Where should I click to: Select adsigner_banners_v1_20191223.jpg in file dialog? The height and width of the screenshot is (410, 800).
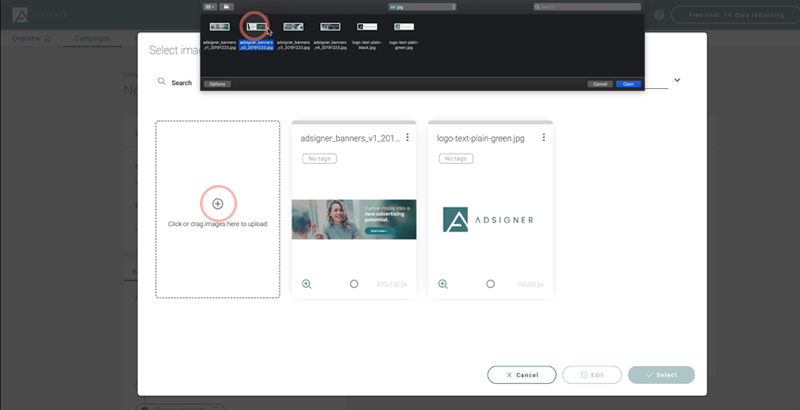coord(219,35)
